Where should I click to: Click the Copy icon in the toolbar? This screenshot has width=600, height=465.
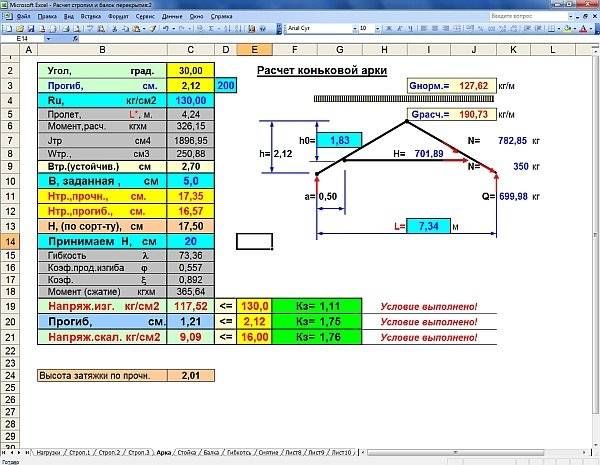(x=125, y=29)
